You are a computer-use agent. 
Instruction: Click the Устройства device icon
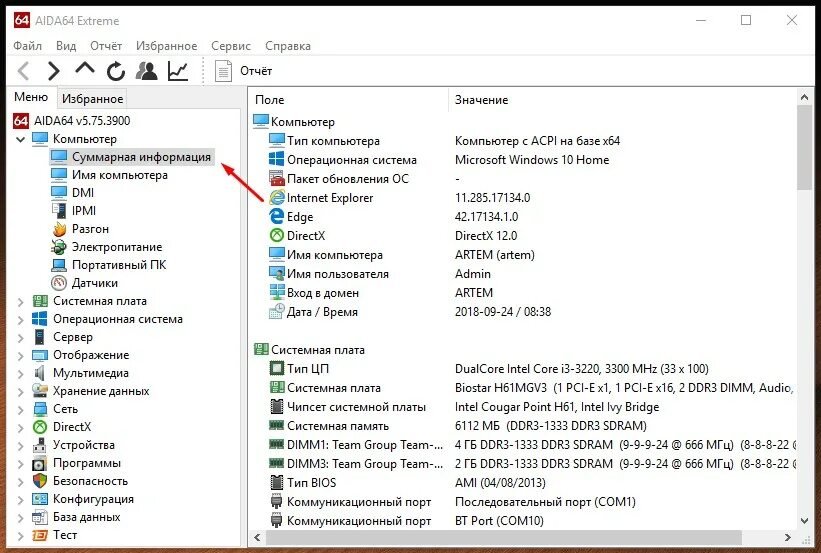(x=40, y=445)
